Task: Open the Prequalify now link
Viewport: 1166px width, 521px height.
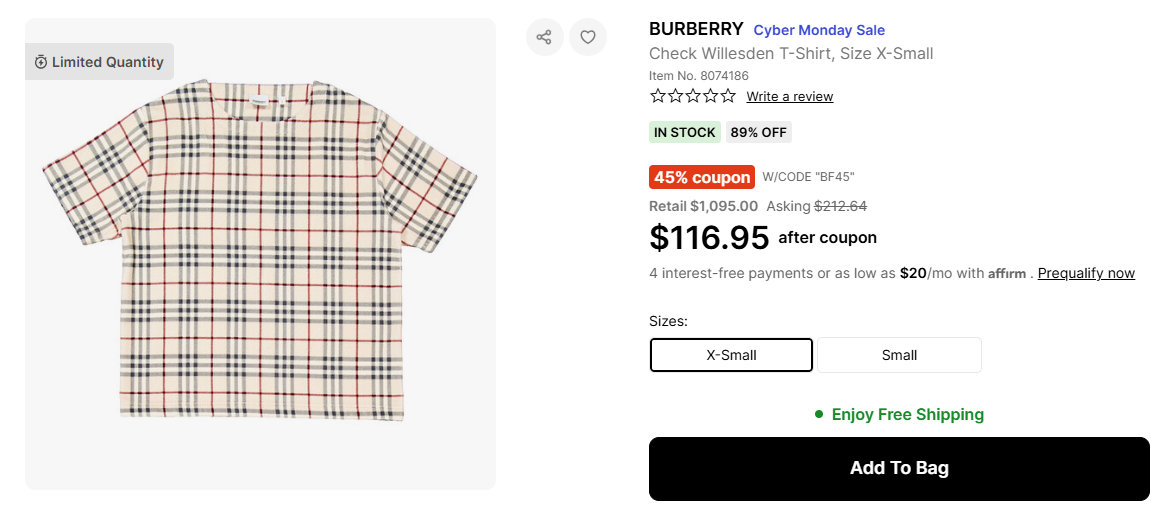Action: (1086, 273)
